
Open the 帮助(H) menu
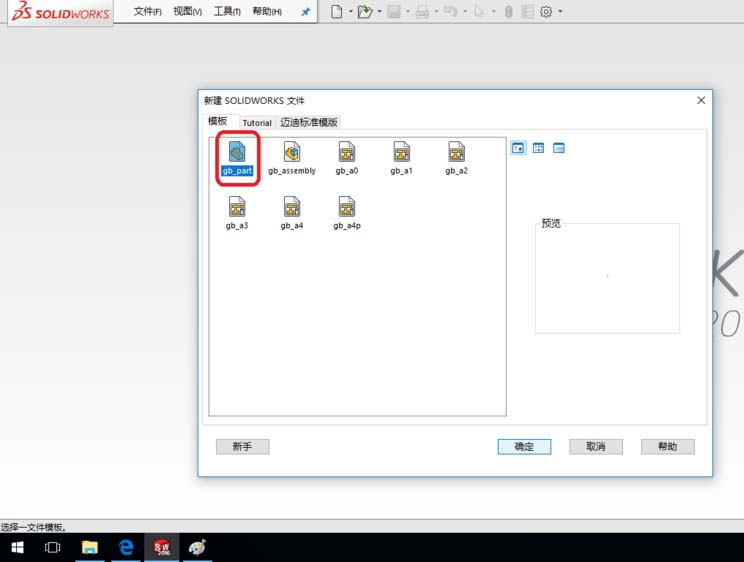[x=267, y=11]
